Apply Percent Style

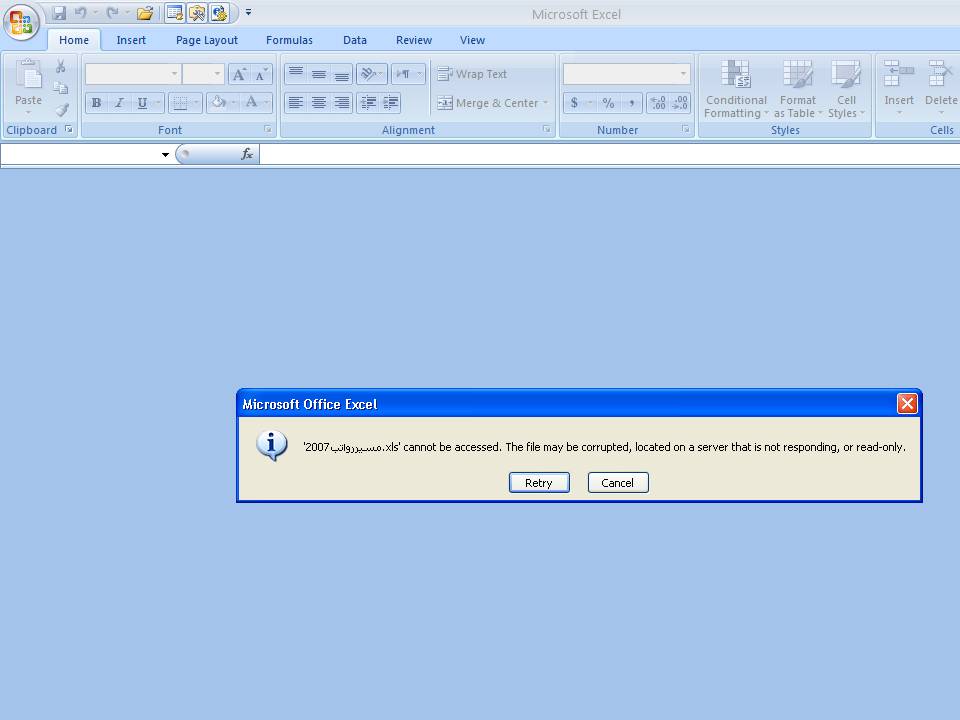pos(608,103)
